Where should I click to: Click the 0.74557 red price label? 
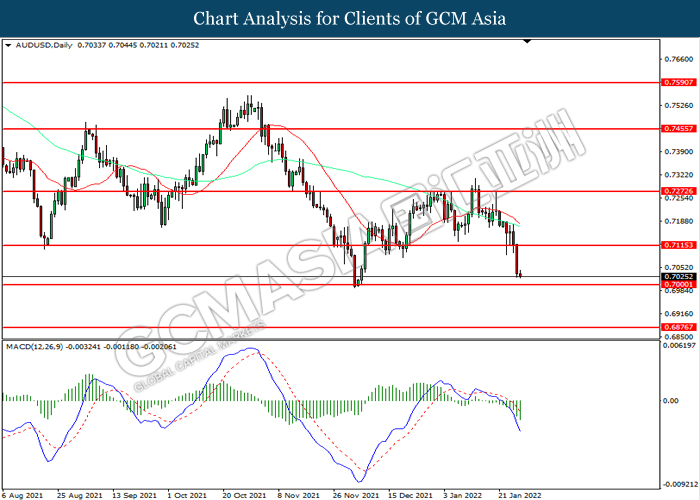tap(679, 129)
